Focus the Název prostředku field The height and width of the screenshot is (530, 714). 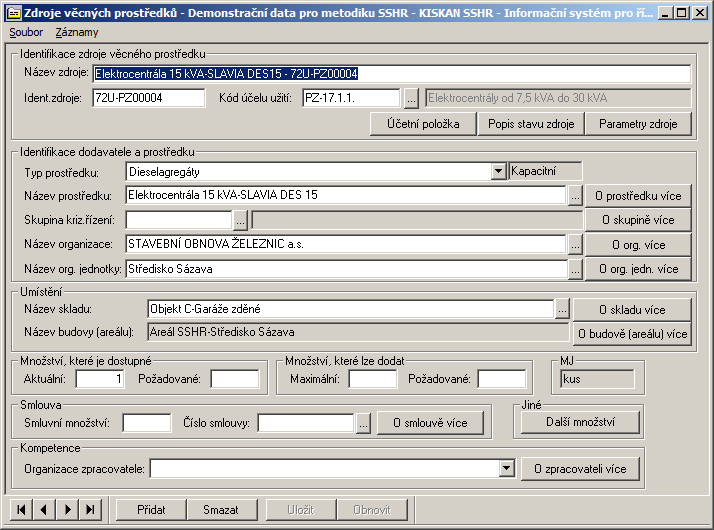[x=346, y=195]
